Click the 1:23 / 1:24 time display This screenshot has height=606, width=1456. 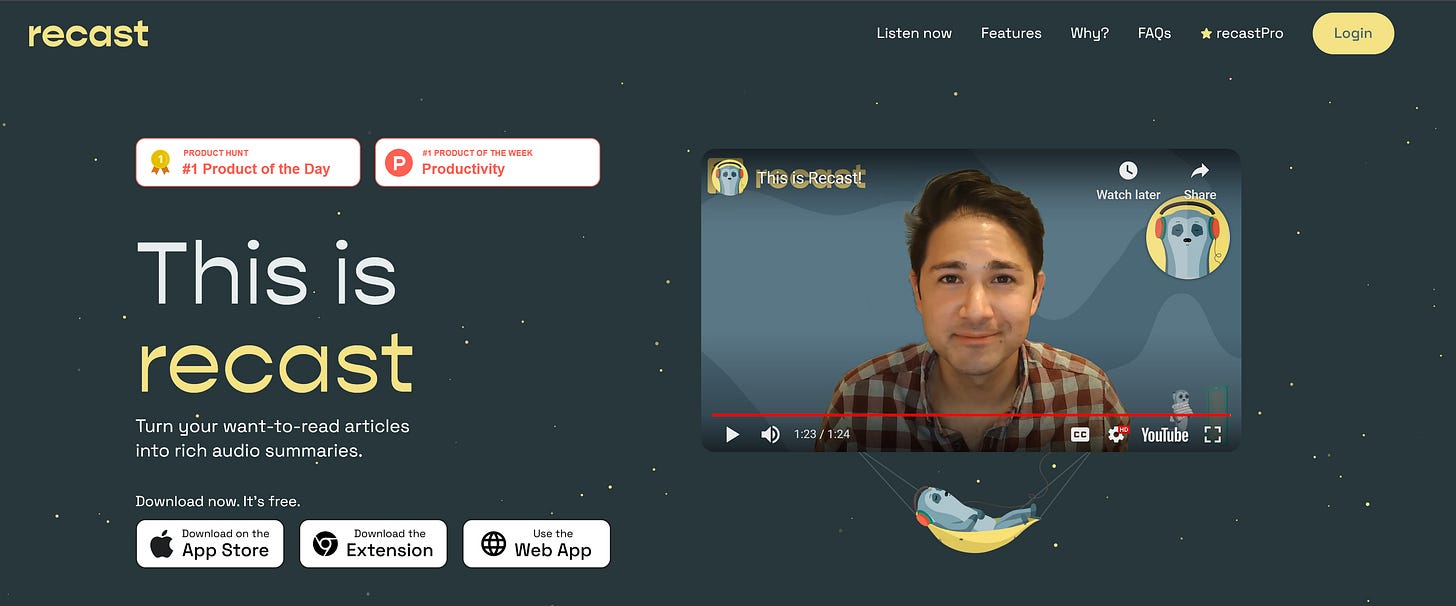pos(822,434)
